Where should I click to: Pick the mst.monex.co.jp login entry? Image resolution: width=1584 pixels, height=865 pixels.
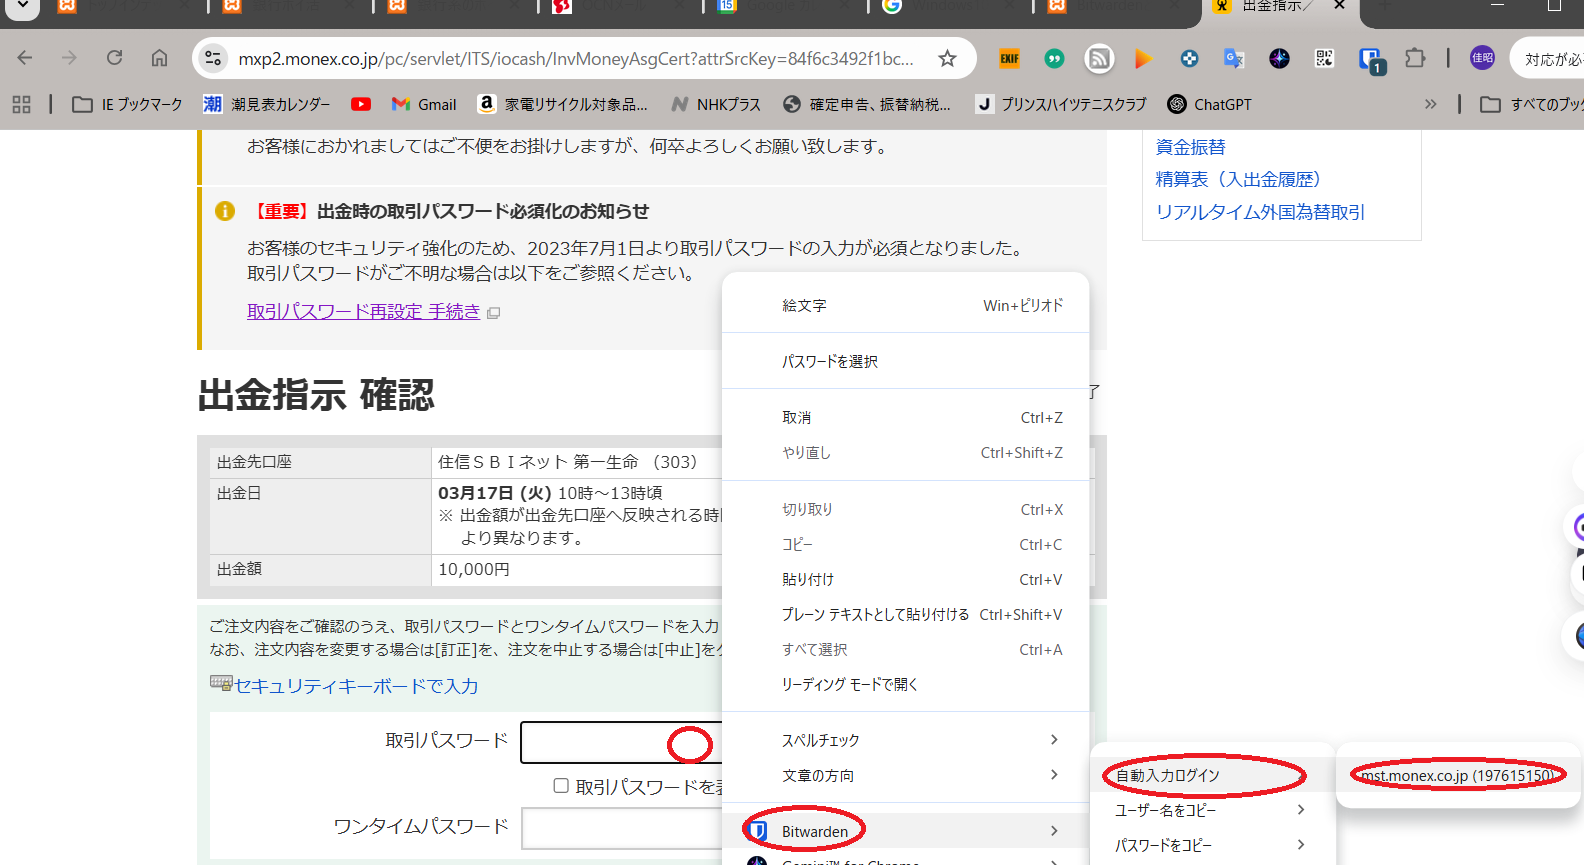tap(1457, 776)
